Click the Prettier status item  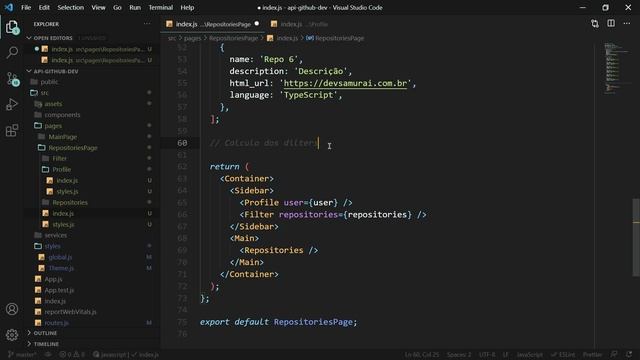pos(593,354)
